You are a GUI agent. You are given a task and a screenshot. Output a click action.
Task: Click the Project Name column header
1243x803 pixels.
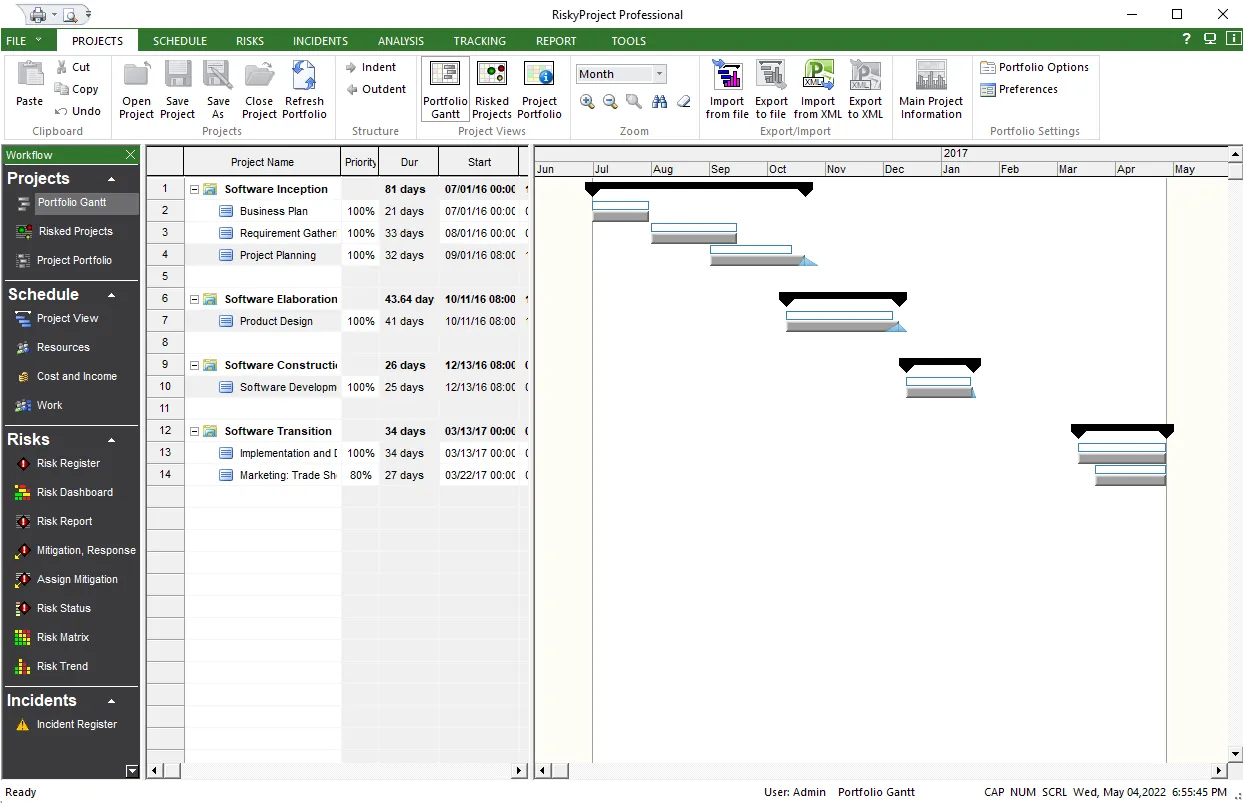pyautogui.click(x=262, y=162)
